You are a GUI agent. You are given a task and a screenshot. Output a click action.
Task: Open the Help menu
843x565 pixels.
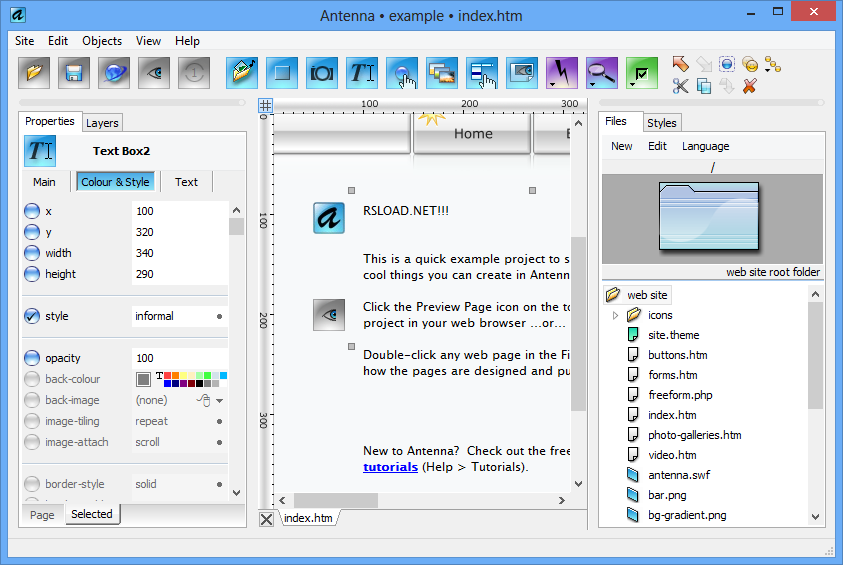[x=187, y=41]
